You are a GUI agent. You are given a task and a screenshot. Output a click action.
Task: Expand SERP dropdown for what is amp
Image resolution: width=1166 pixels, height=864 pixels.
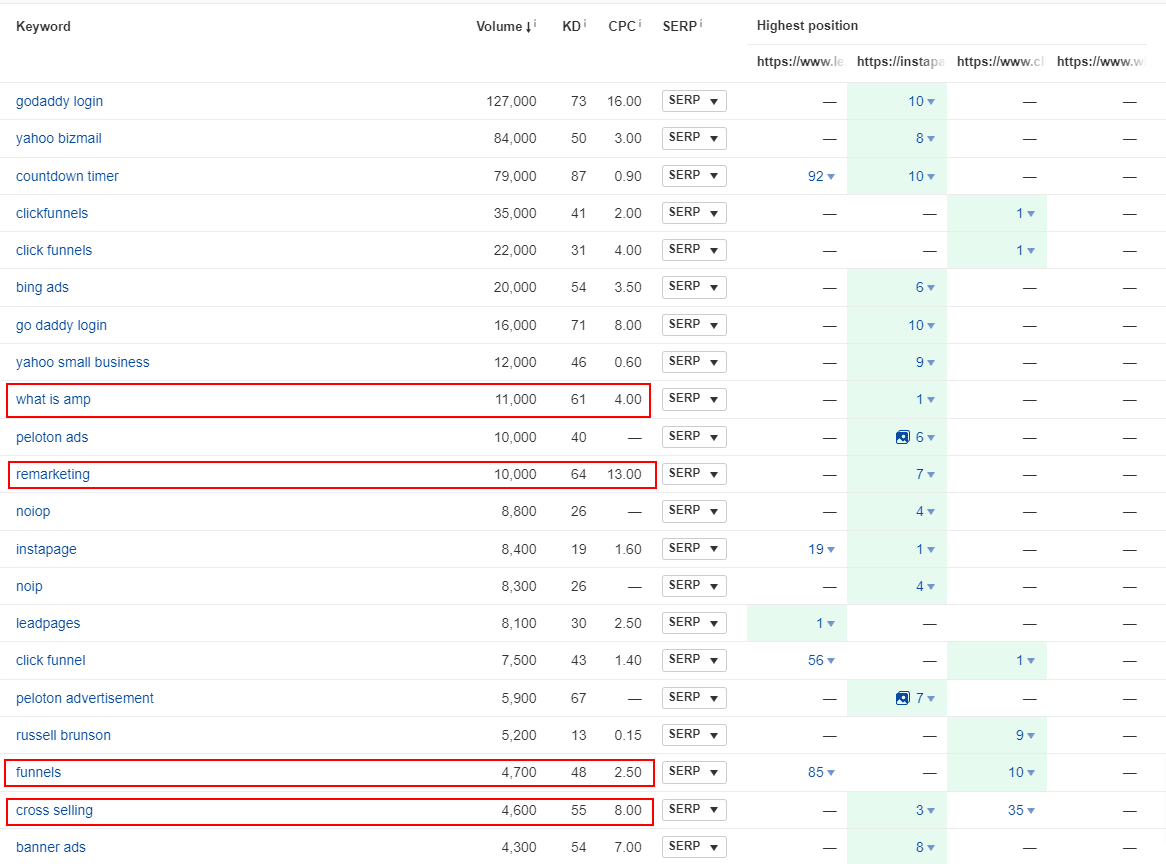pyautogui.click(x=694, y=399)
